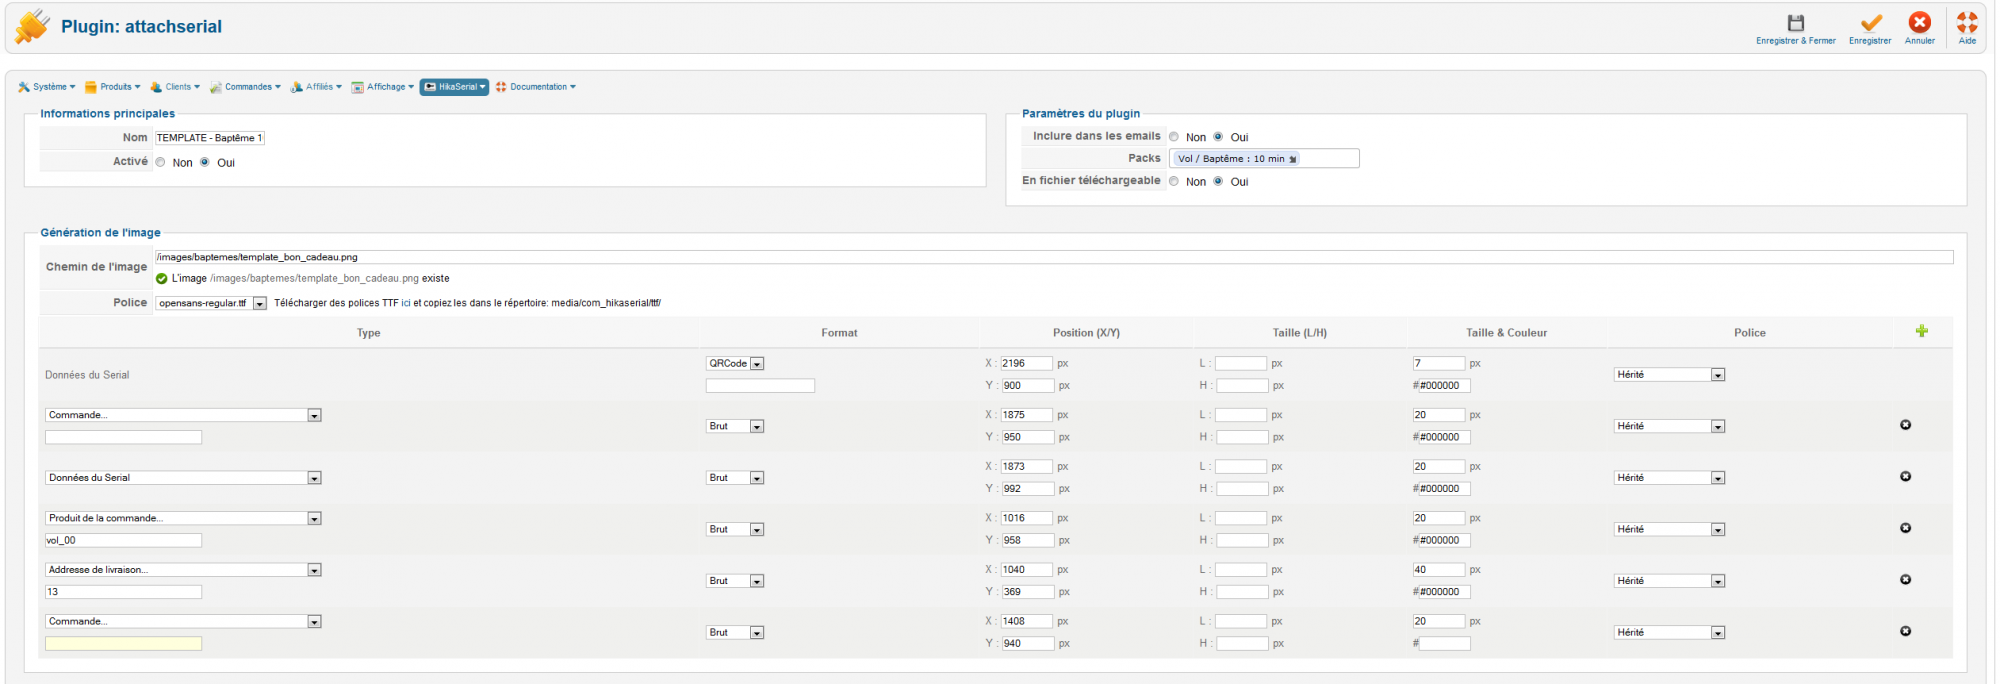Select Oui for En fichier téléchargeable
Image resolution: width=2000 pixels, height=684 pixels.
point(1218,181)
